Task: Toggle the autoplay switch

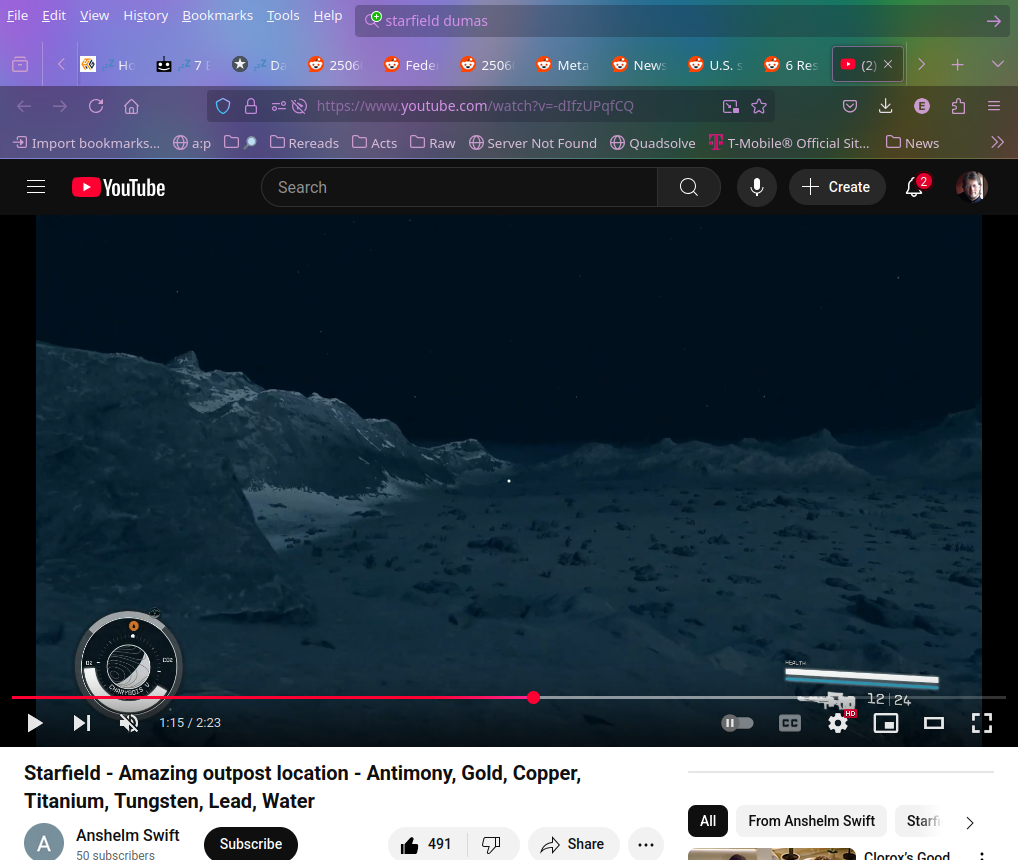Action: point(737,723)
